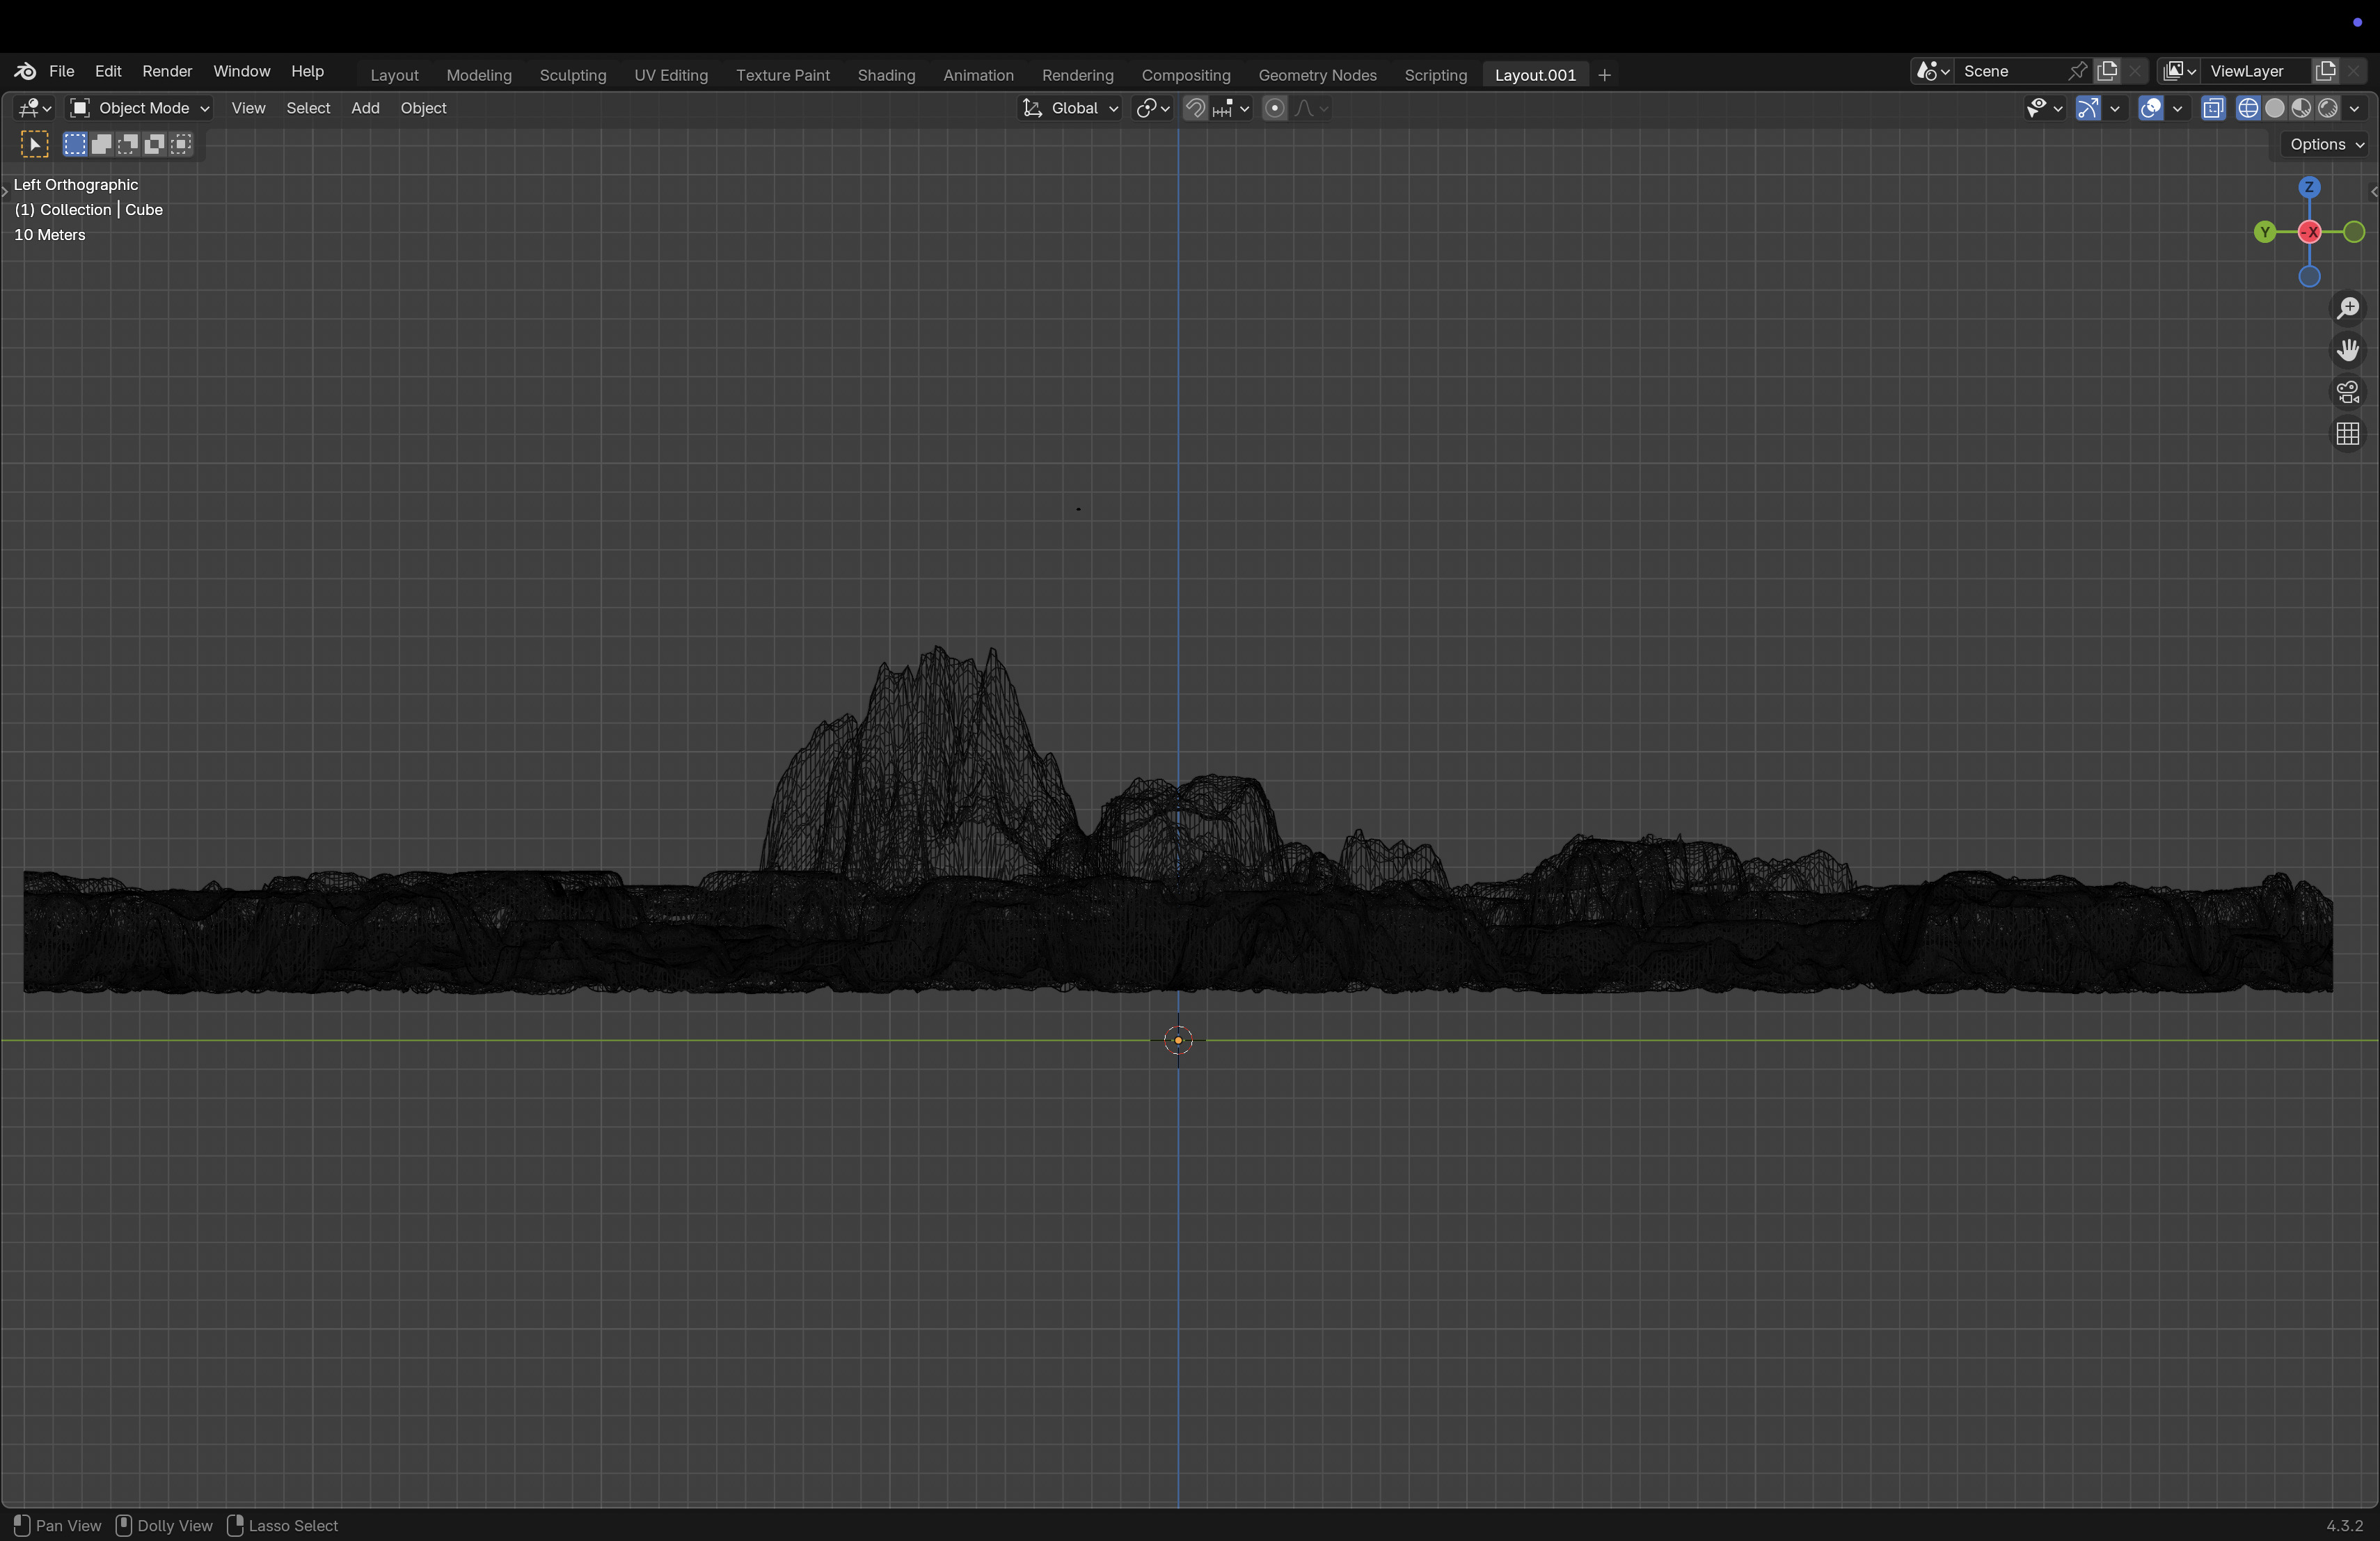Toggle viewport overlays

coord(2150,108)
